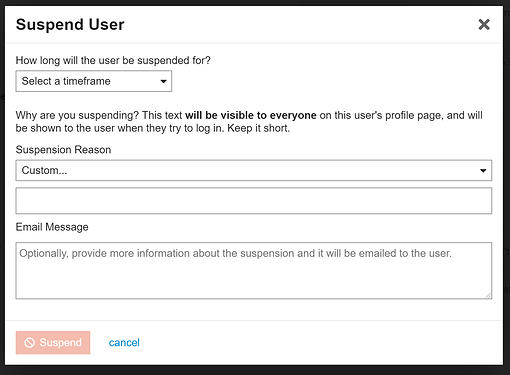Click "How long will the user be suspended for?" label
Viewport: 510px width, 375px height.
113,60
